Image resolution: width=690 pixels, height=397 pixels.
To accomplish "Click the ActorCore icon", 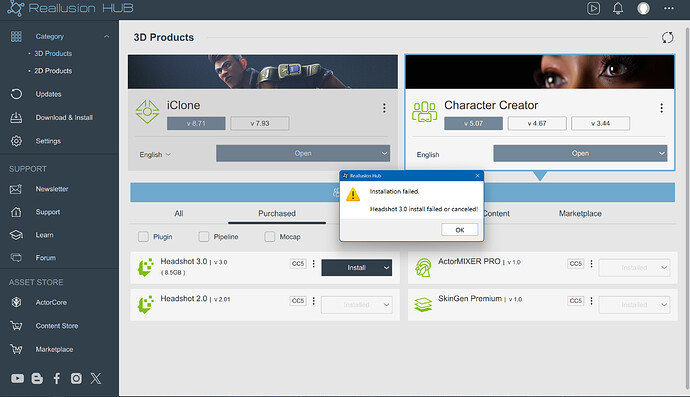I will point(16,302).
